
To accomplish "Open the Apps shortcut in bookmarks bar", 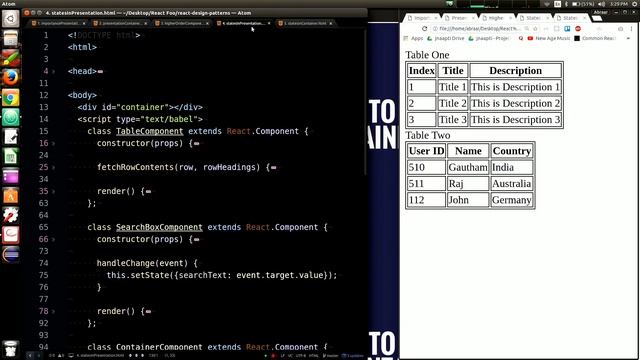I will click(x=413, y=38).
